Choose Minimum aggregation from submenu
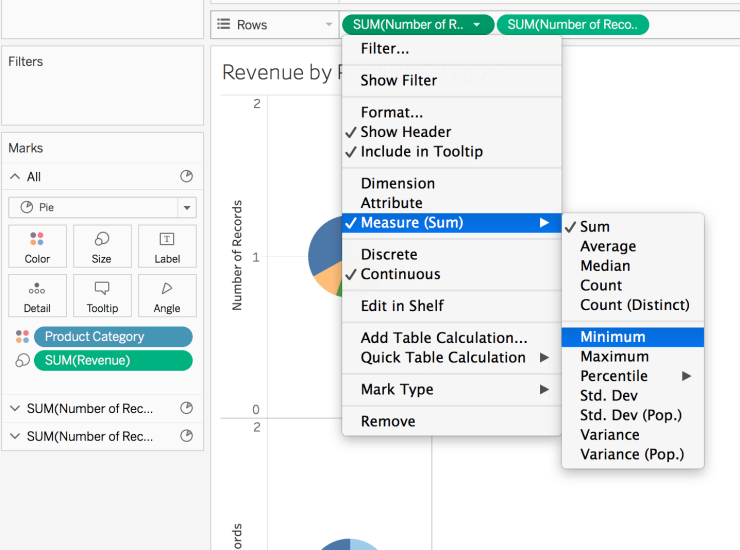This screenshot has width=740, height=550. point(613,337)
